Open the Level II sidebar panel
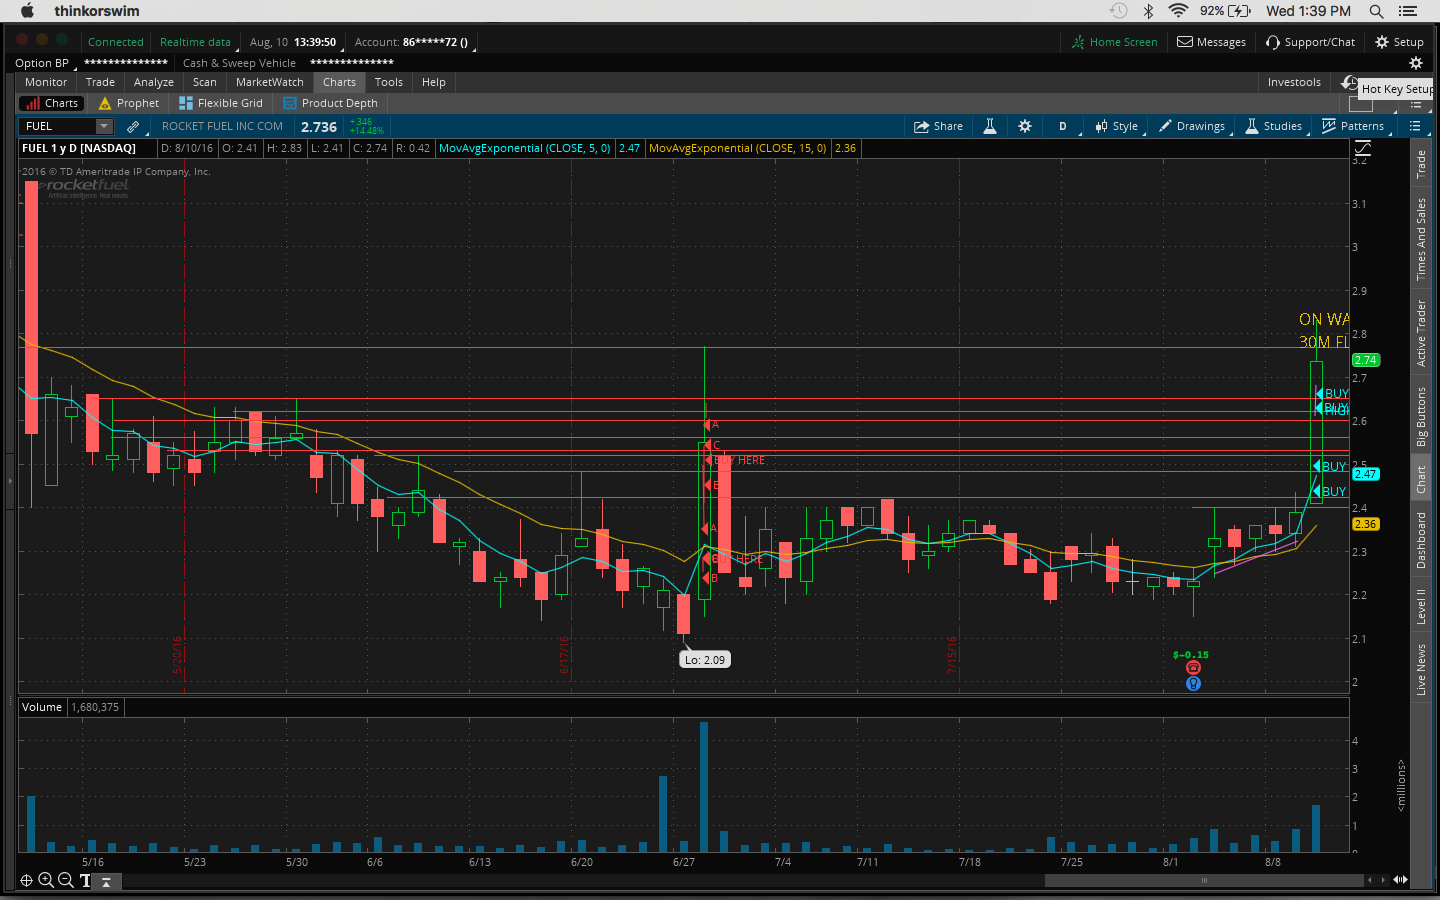 1421,606
